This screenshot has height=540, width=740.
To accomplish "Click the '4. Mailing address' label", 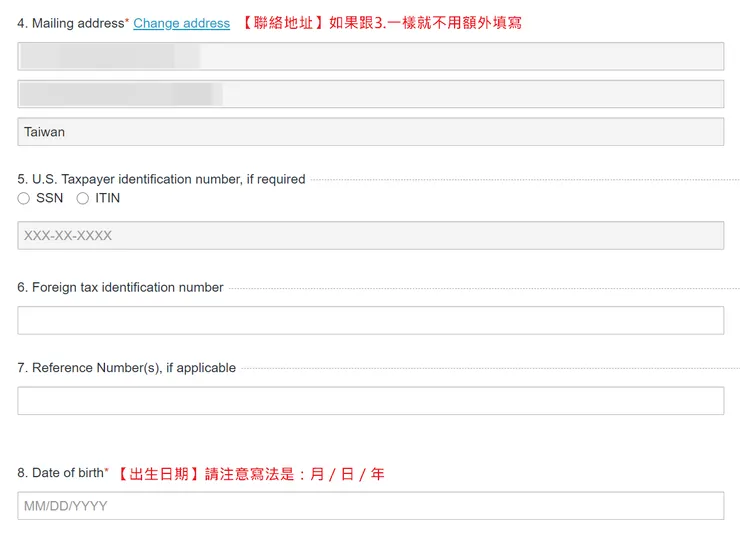I will tap(73, 23).
